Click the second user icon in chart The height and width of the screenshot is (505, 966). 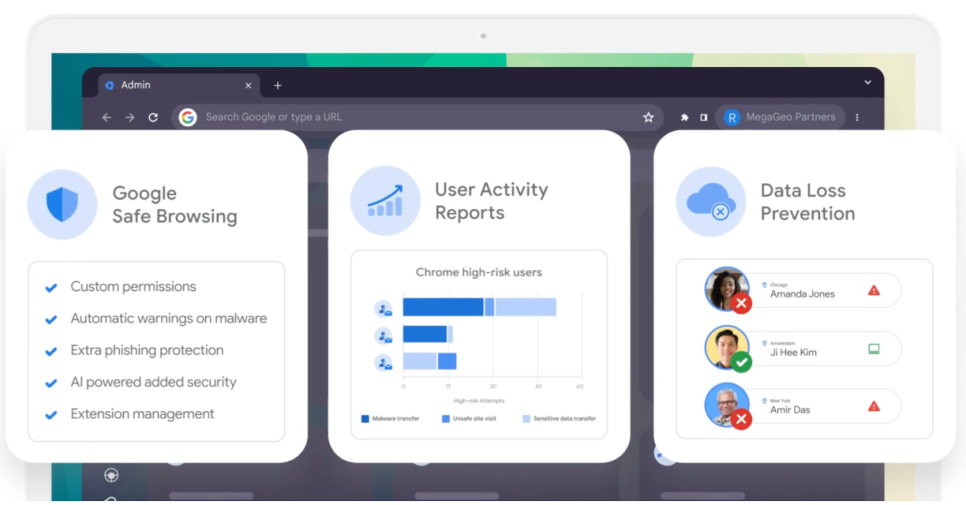384,336
